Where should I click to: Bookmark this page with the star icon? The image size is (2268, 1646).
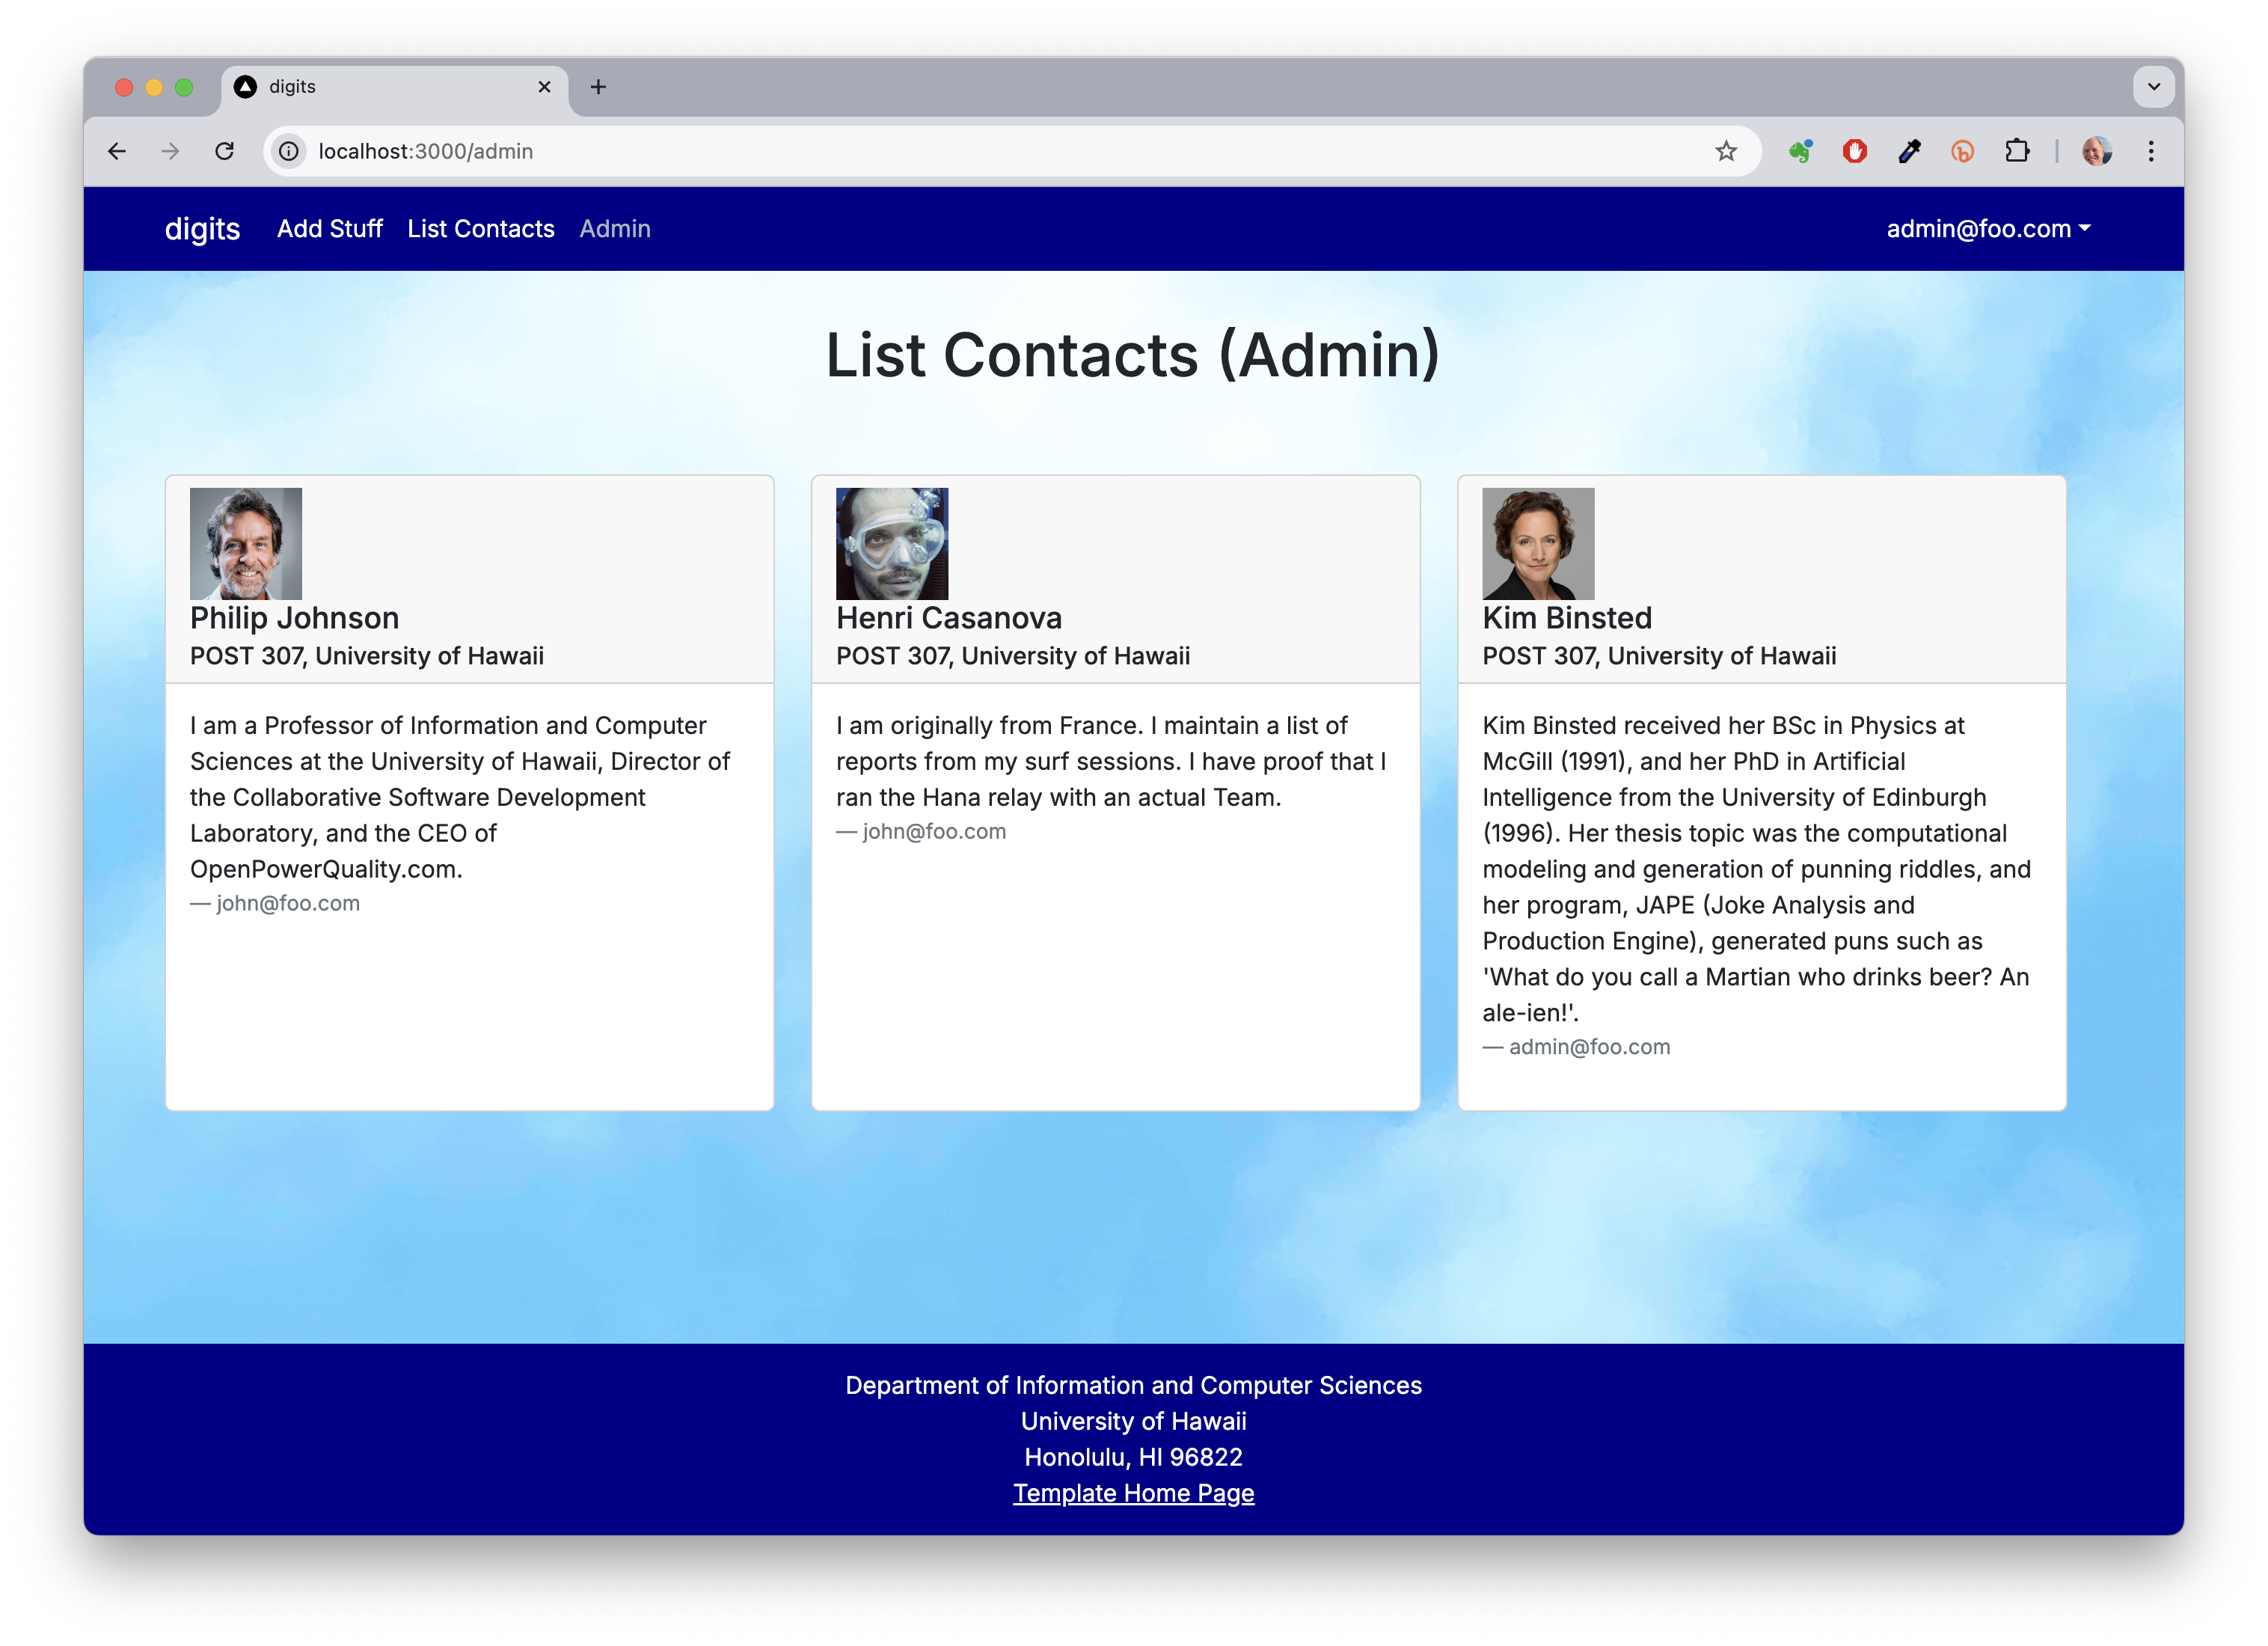pyautogui.click(x=1726, y=151)
